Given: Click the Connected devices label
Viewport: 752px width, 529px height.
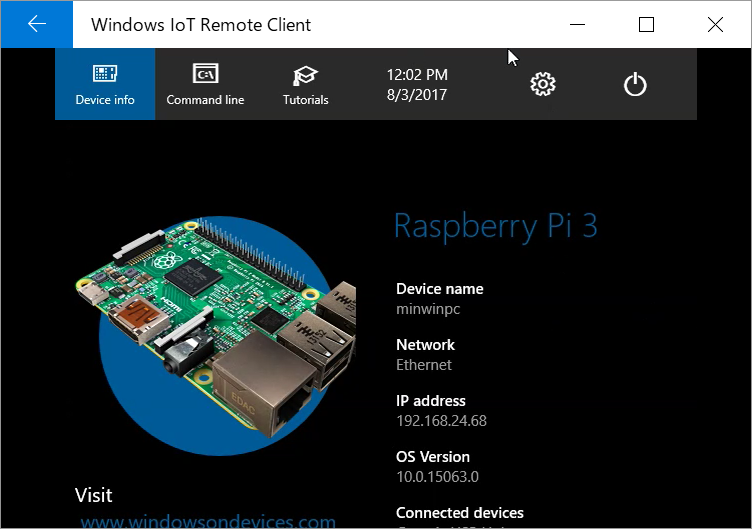Looking at the screenshot, I should pyautogui.click(x=460, y=513).
